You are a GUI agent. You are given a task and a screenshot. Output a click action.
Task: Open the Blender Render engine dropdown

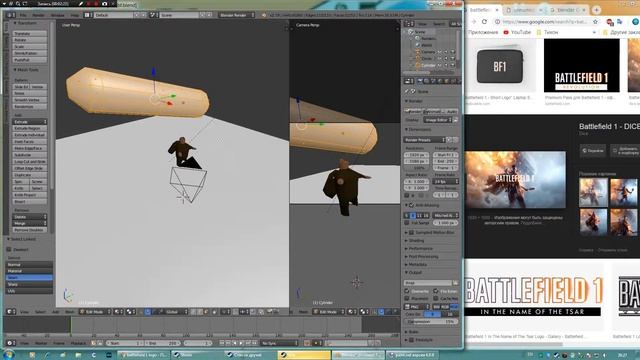[x=236, y=15]
